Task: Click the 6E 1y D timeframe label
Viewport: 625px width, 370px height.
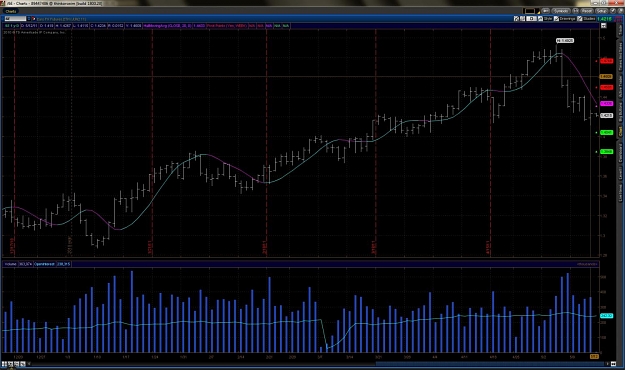Action: (x=12, y=26)
